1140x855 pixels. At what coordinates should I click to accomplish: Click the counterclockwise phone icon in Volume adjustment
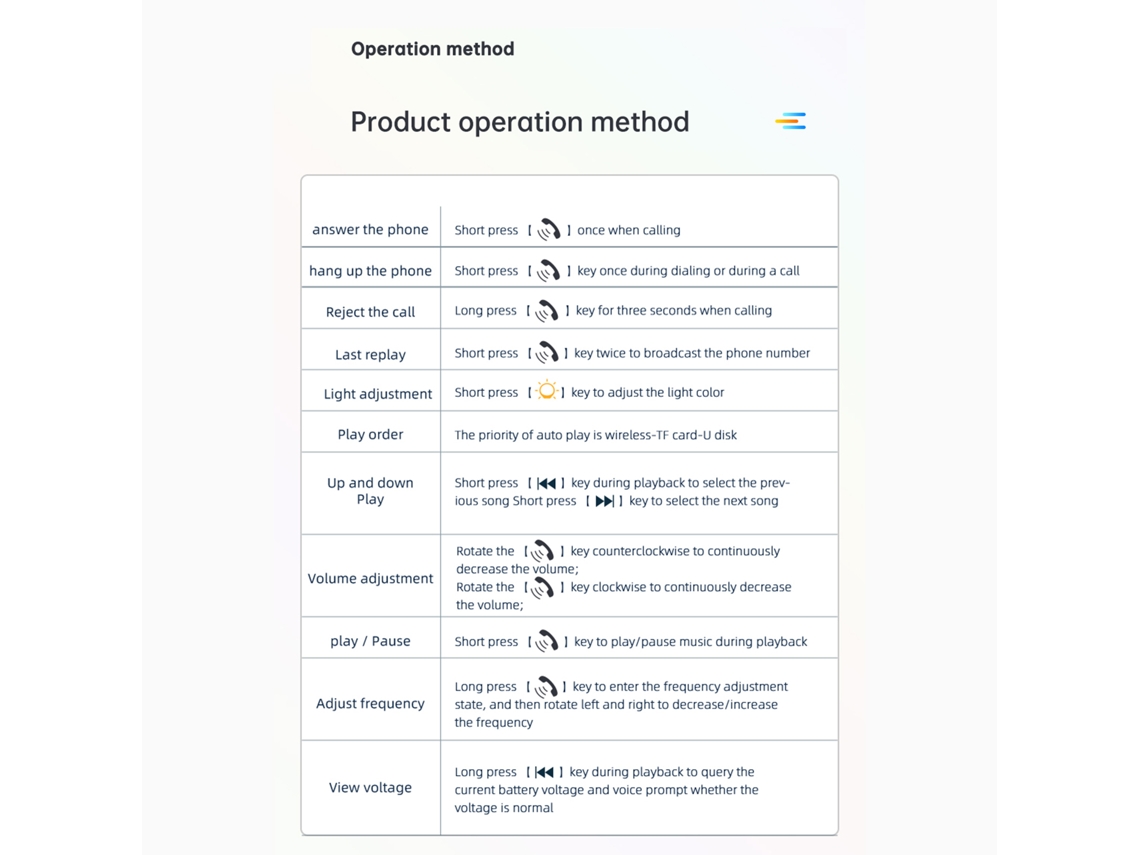[543, 551]
